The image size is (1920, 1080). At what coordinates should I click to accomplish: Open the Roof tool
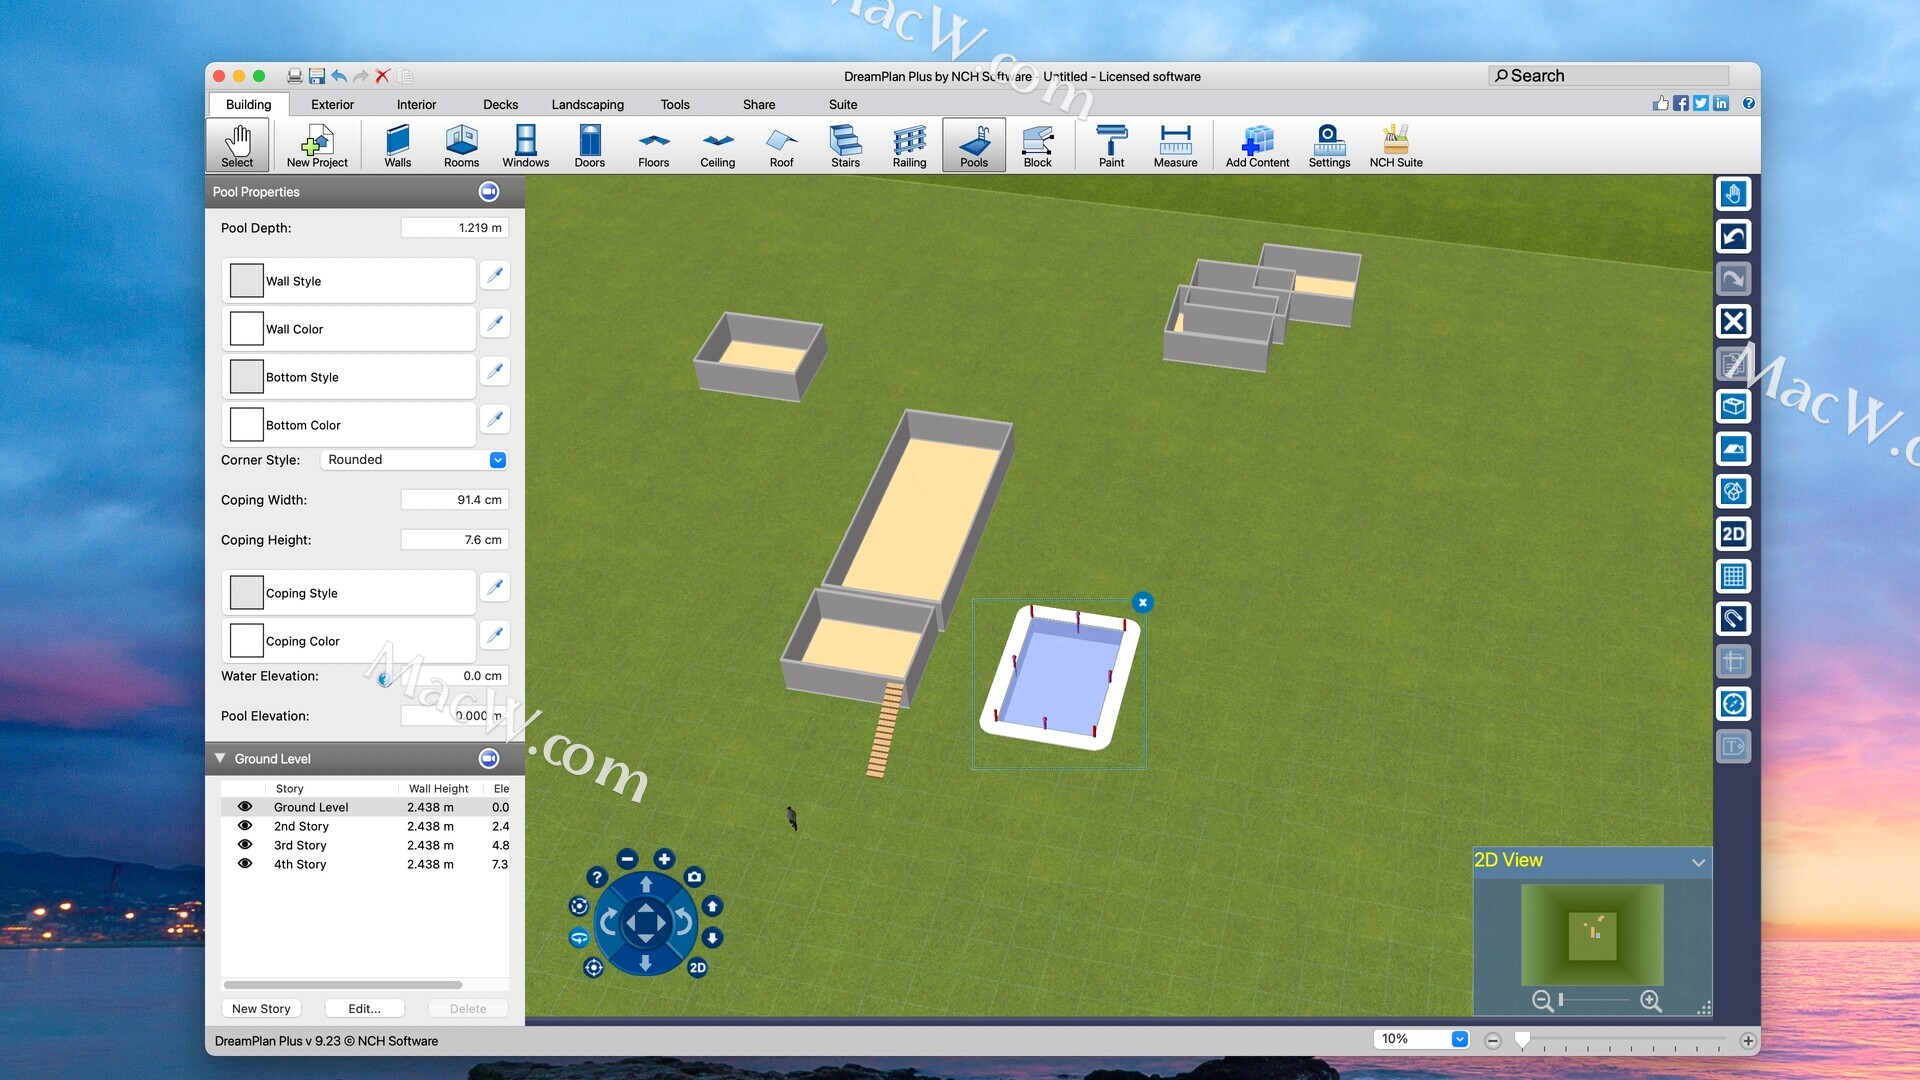[781, 146]
